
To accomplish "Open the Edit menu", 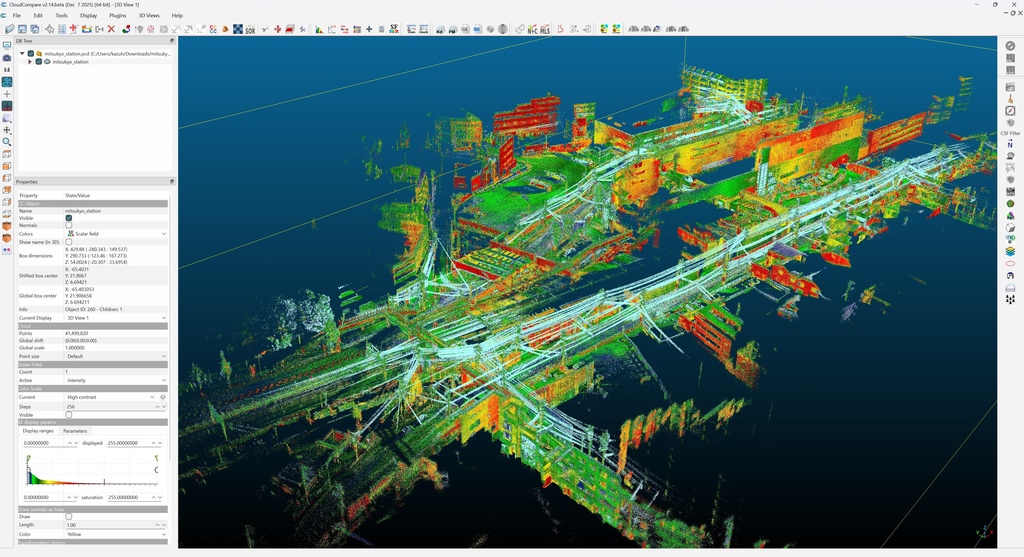I will (x=38, y=15).
